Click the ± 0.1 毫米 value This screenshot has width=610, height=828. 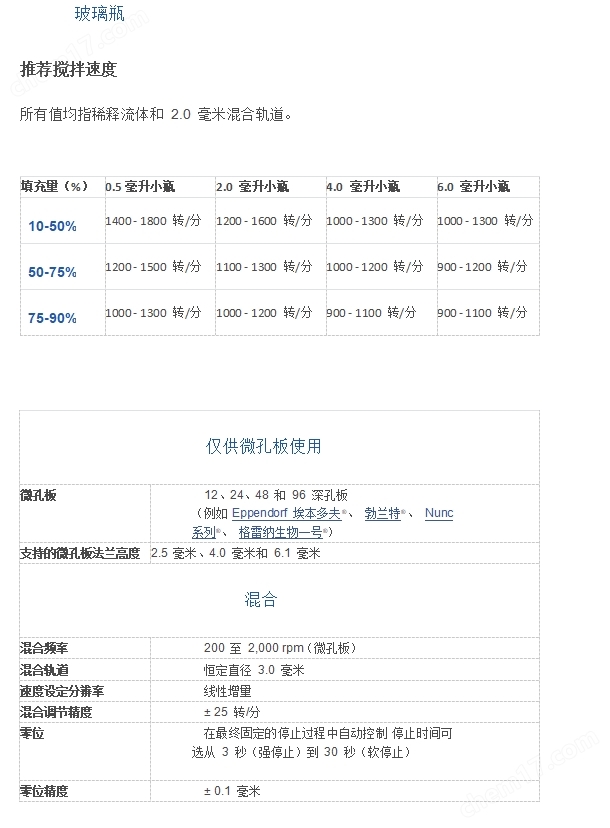232,791
